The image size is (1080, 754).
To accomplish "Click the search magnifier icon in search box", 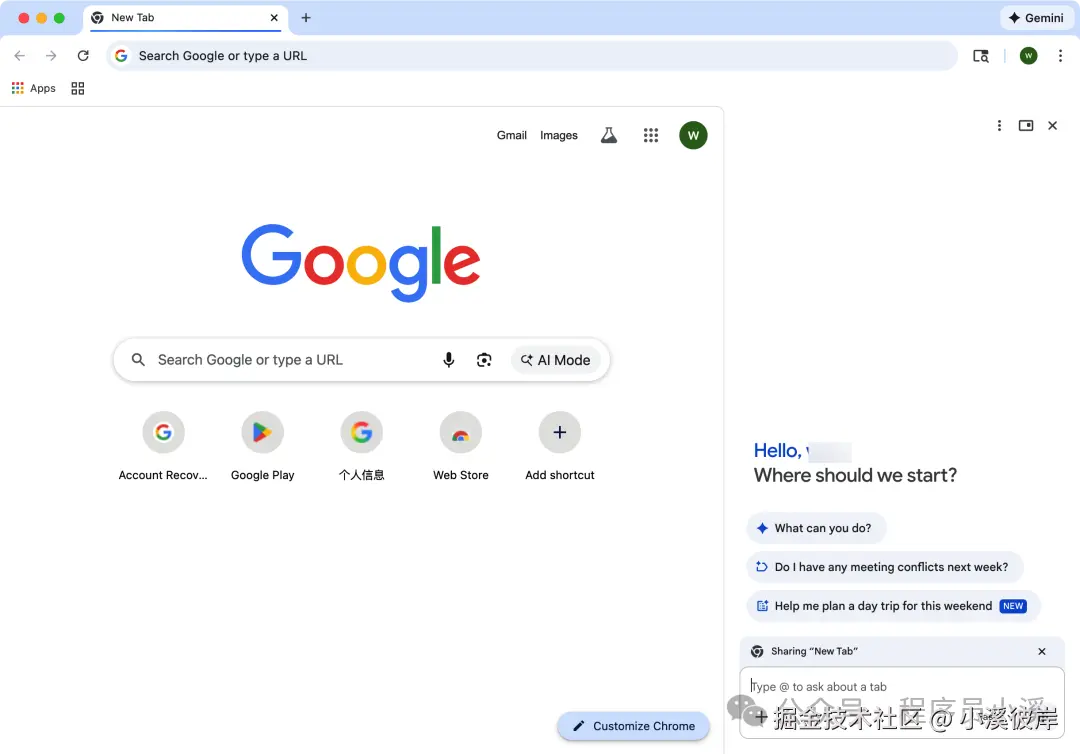I will tap(138, 360).
